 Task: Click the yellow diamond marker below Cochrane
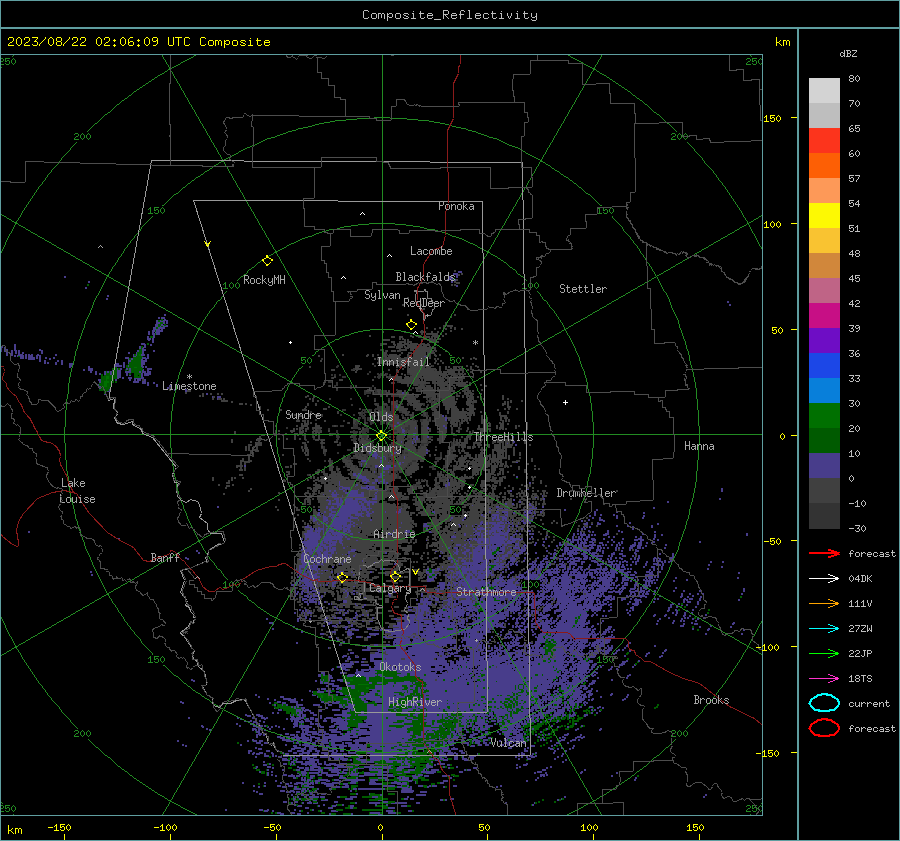pos(342,577)
